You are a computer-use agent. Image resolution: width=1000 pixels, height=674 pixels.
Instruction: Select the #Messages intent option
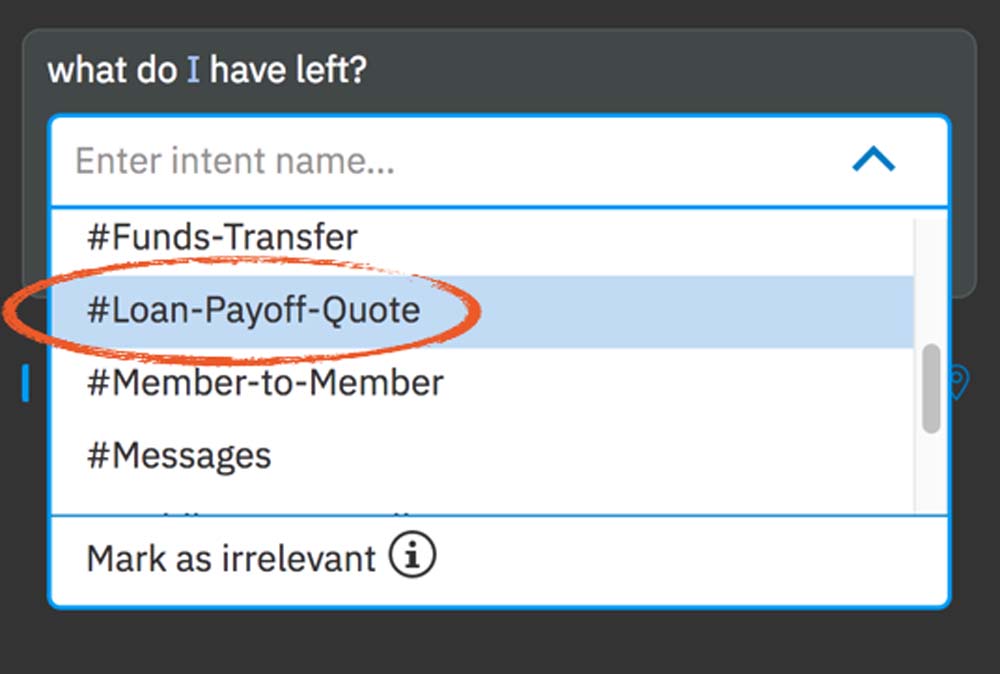(x=179, y=456)
